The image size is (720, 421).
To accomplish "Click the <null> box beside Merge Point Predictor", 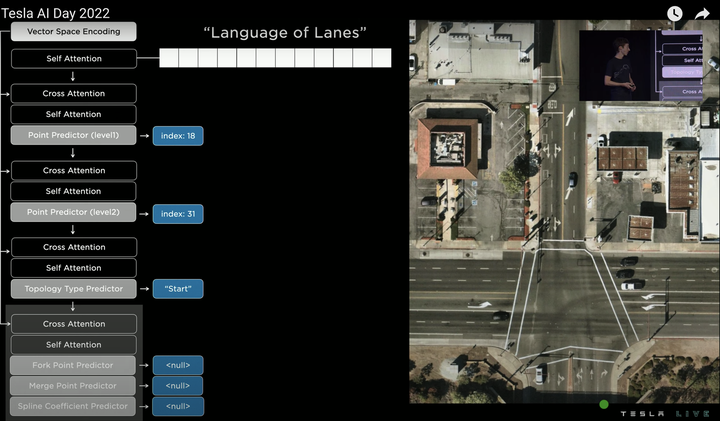I will coord(178,386).
